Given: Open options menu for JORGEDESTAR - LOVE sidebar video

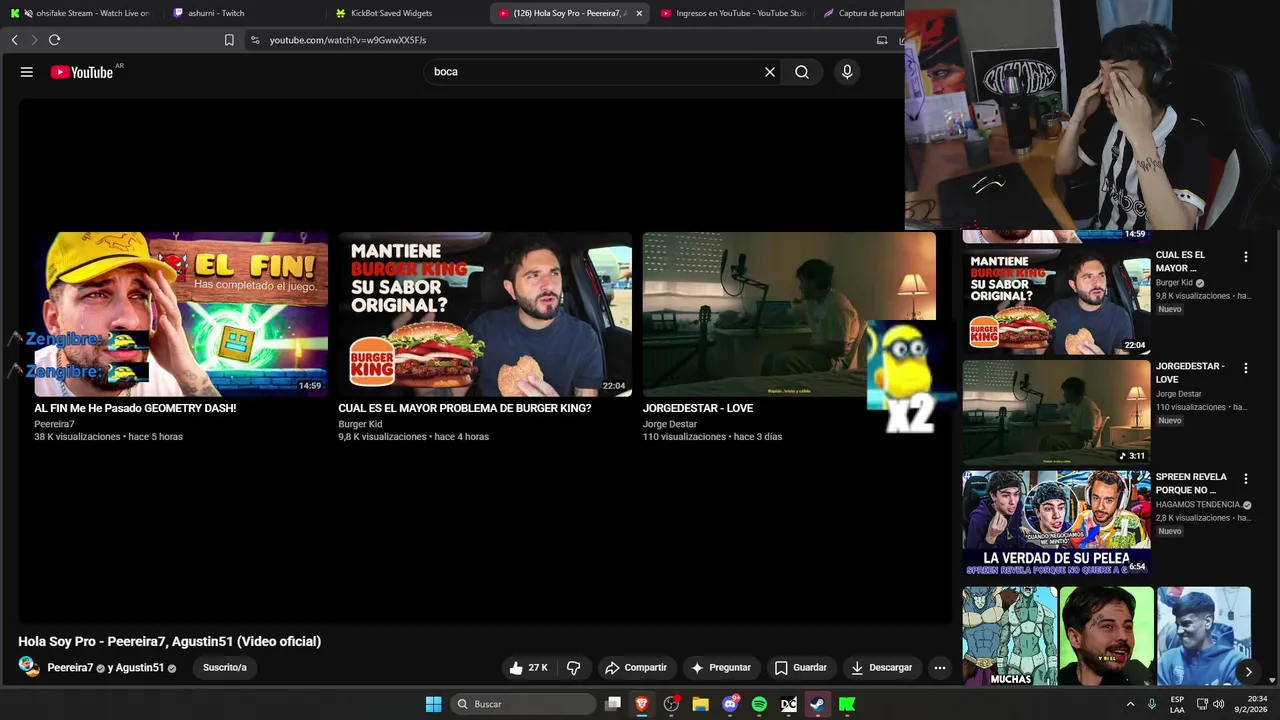Looking at the screenshot, I should pos(1245,368).
